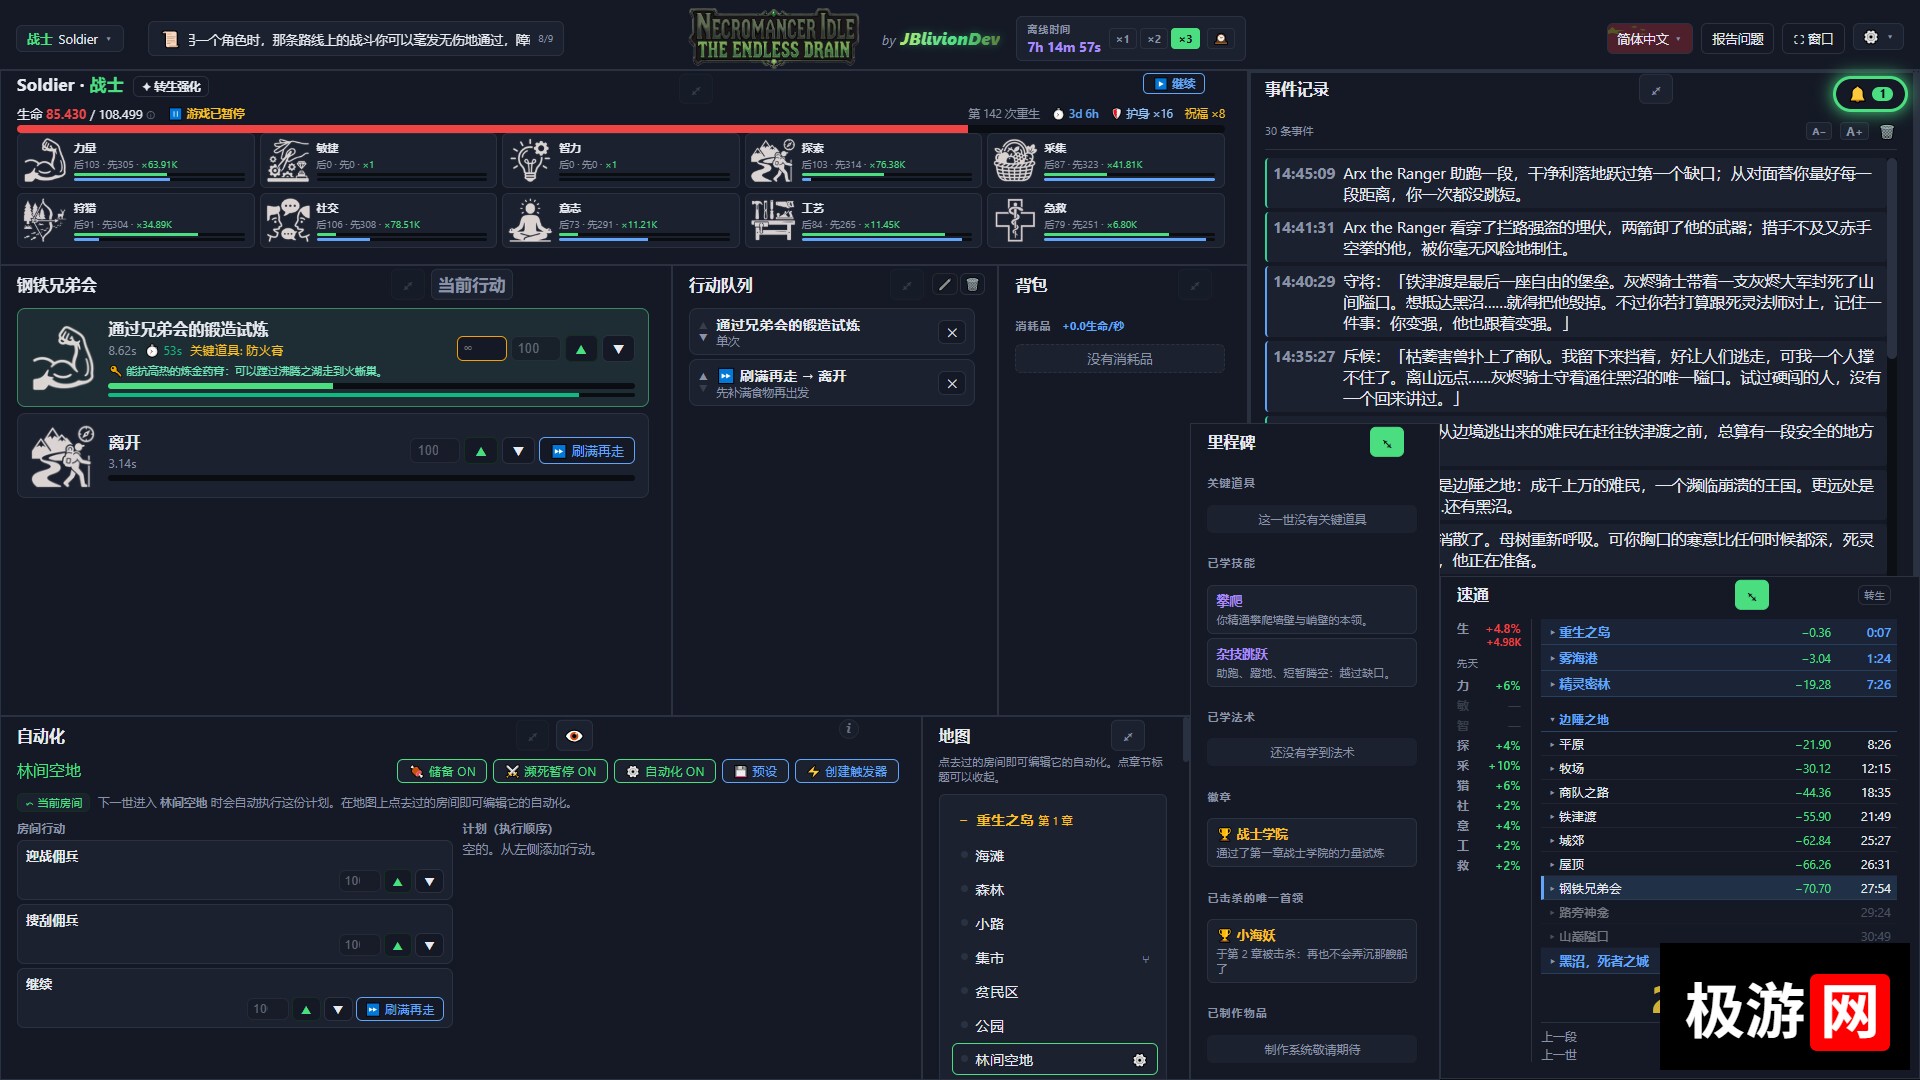Viewport: 1920px width, 1080px height.
Task: Toggle 储备 ON reserve setting
Action: point(442,772)
